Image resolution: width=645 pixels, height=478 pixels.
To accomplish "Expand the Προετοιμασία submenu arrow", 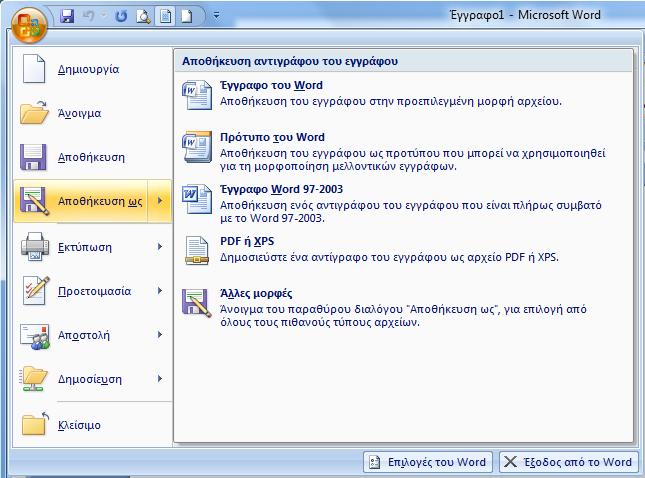I will tap(160, 291).
